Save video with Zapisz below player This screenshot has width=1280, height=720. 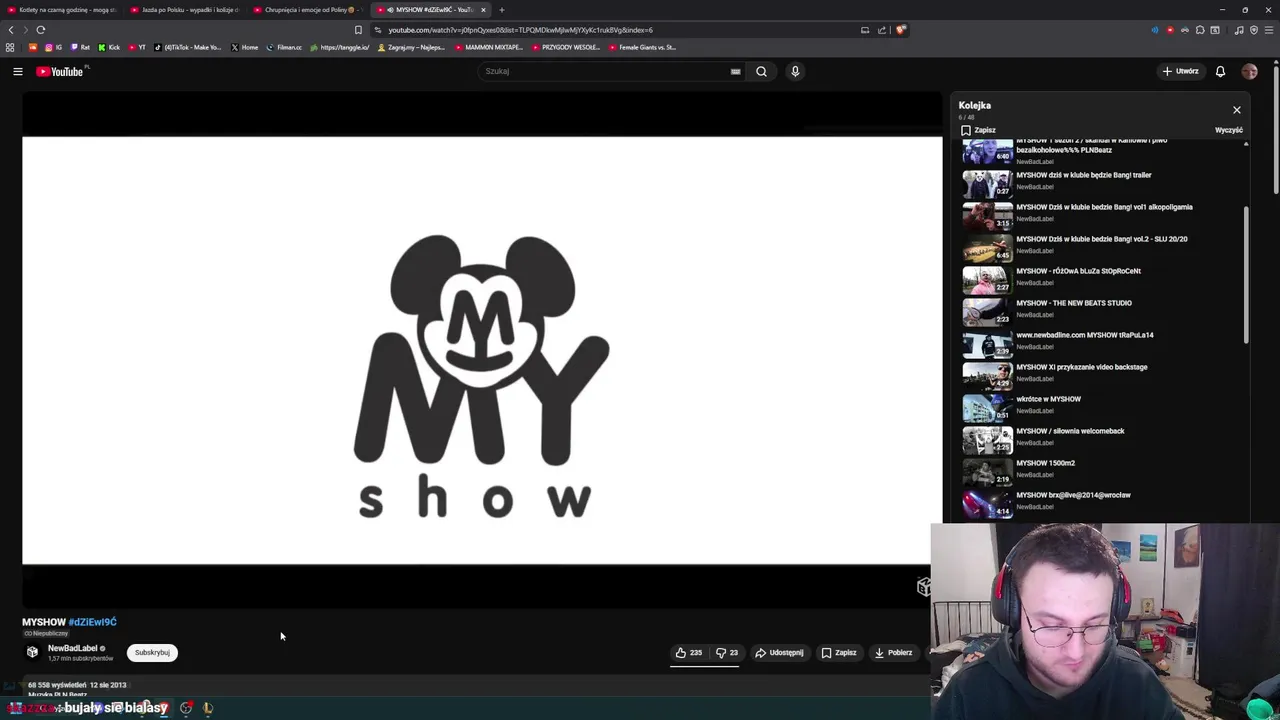838,652
